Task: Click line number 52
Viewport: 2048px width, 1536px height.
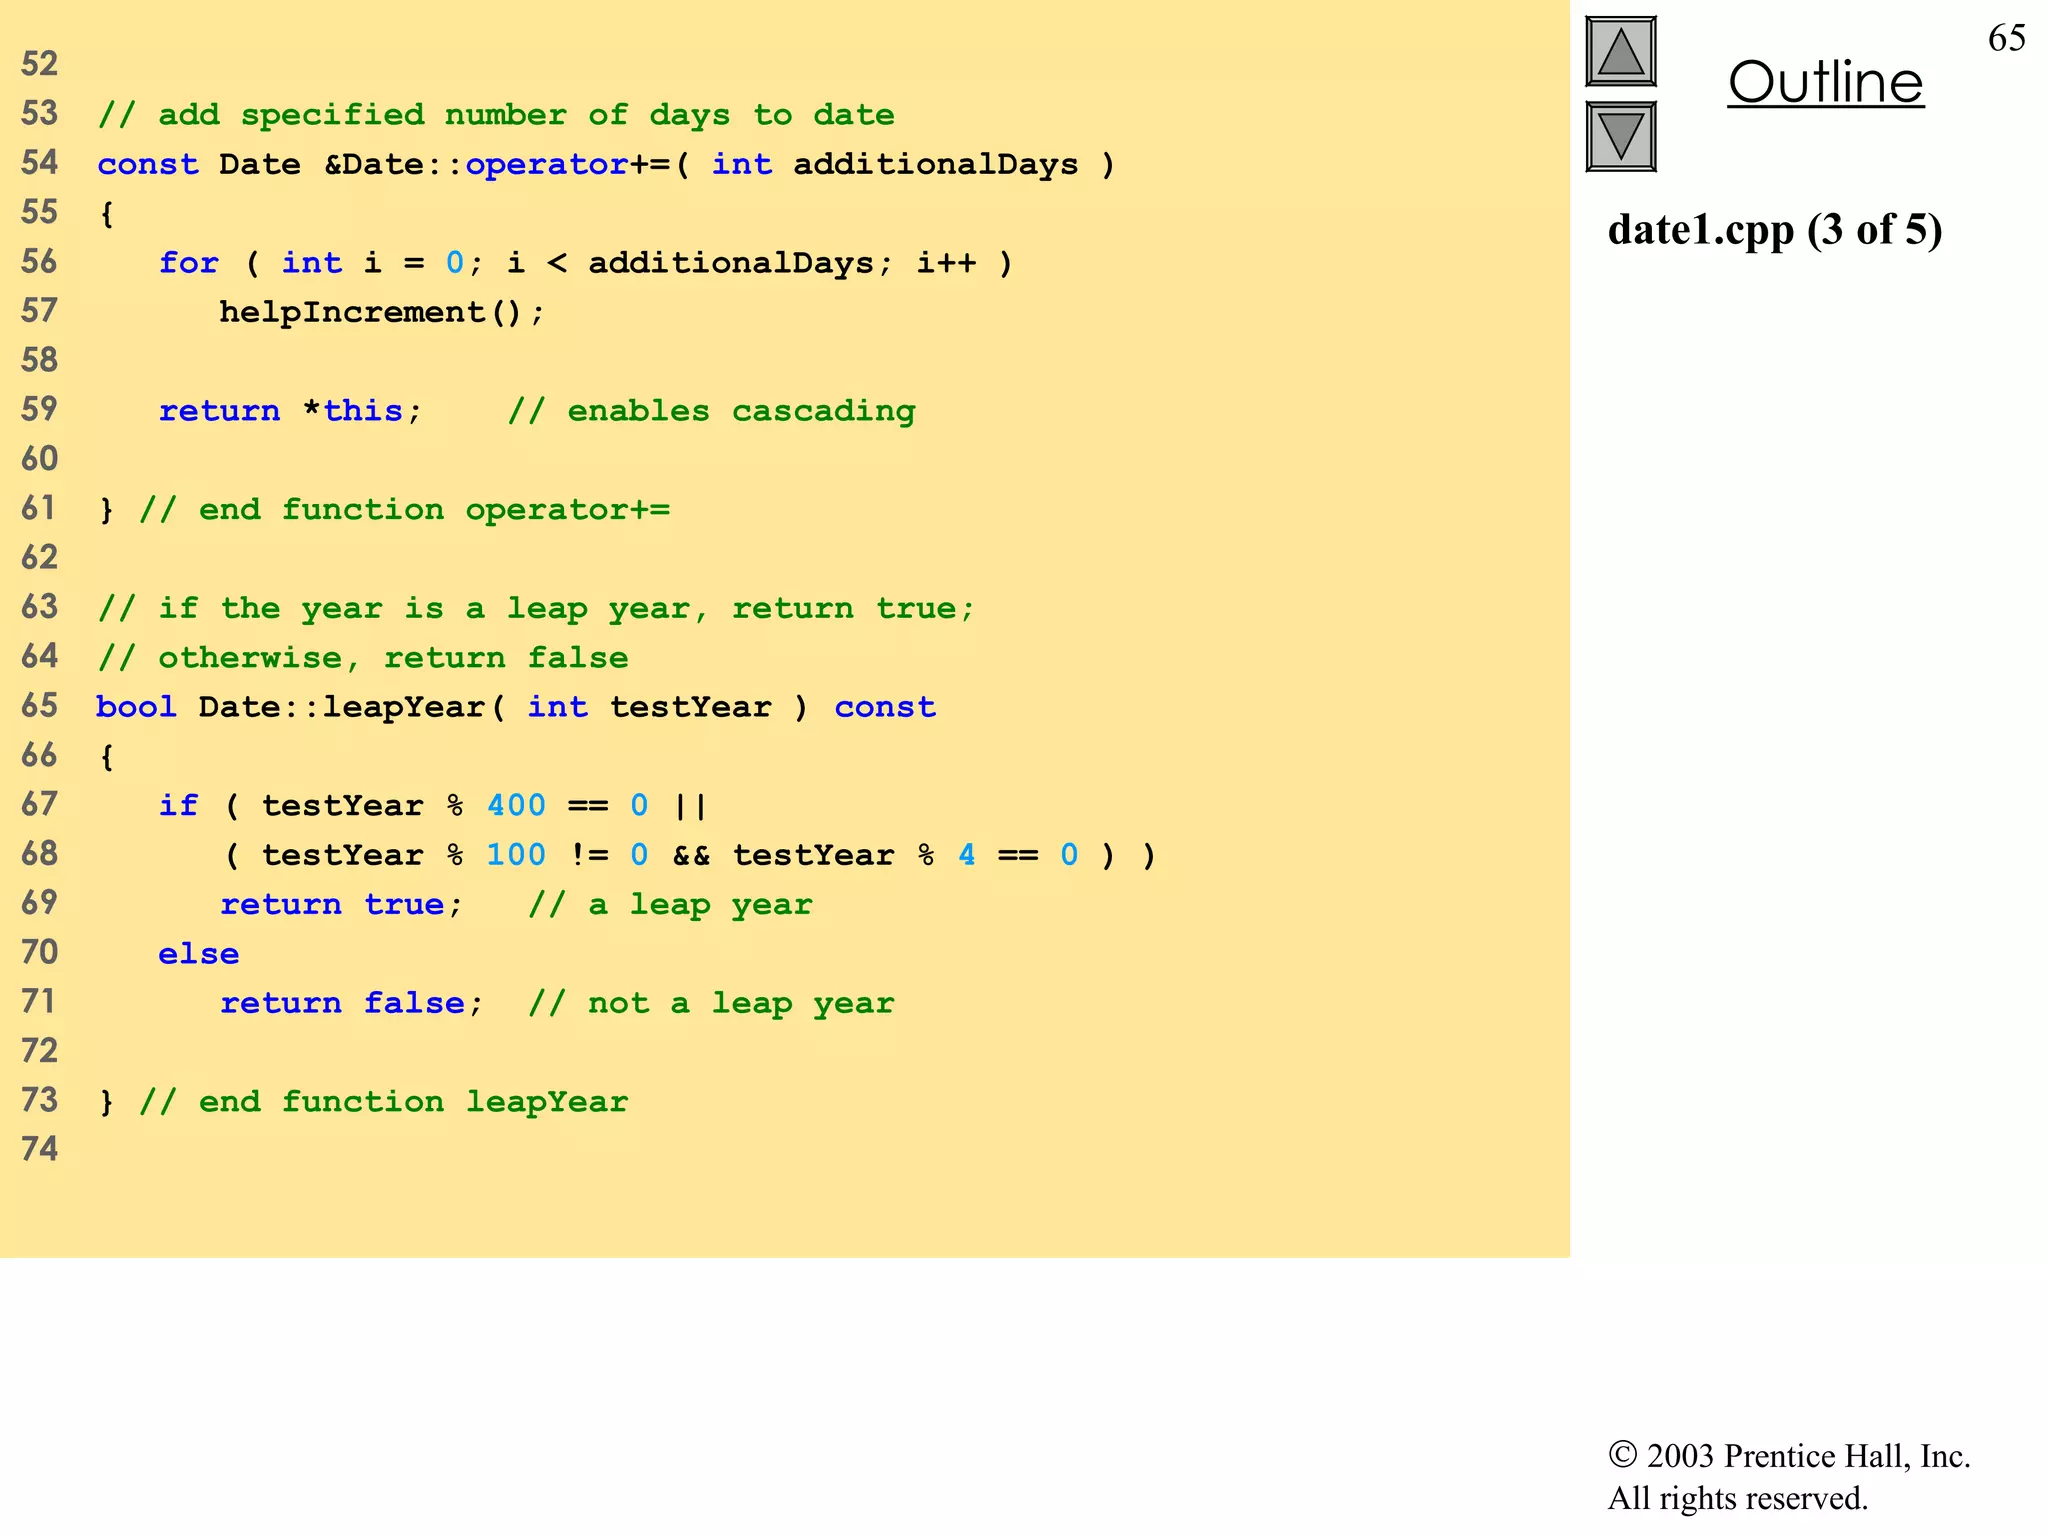Action: coord(40,65)
